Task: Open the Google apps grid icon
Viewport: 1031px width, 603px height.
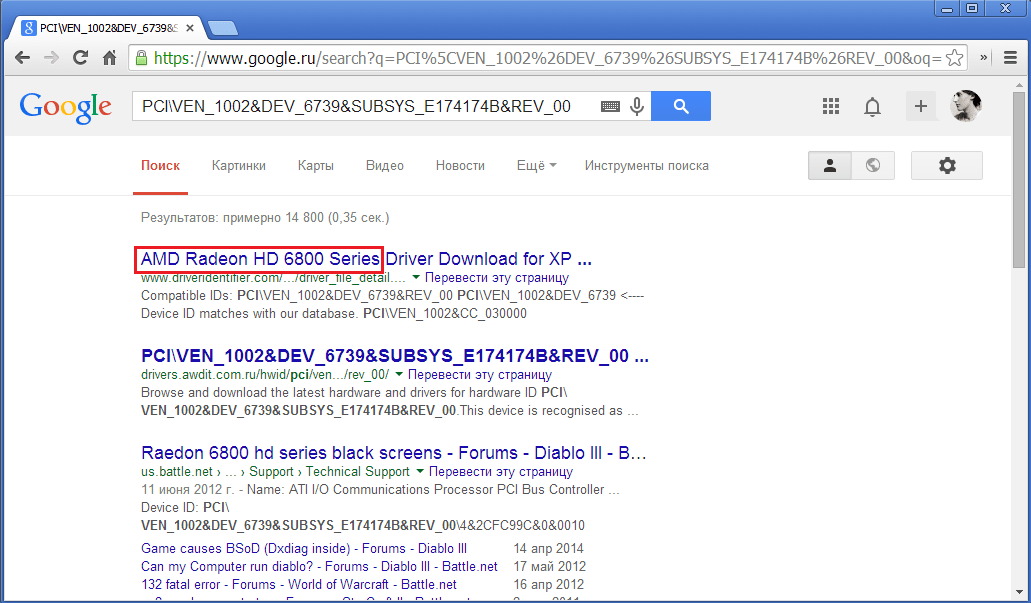Action: pyautogui.click(x=830, y=106)
